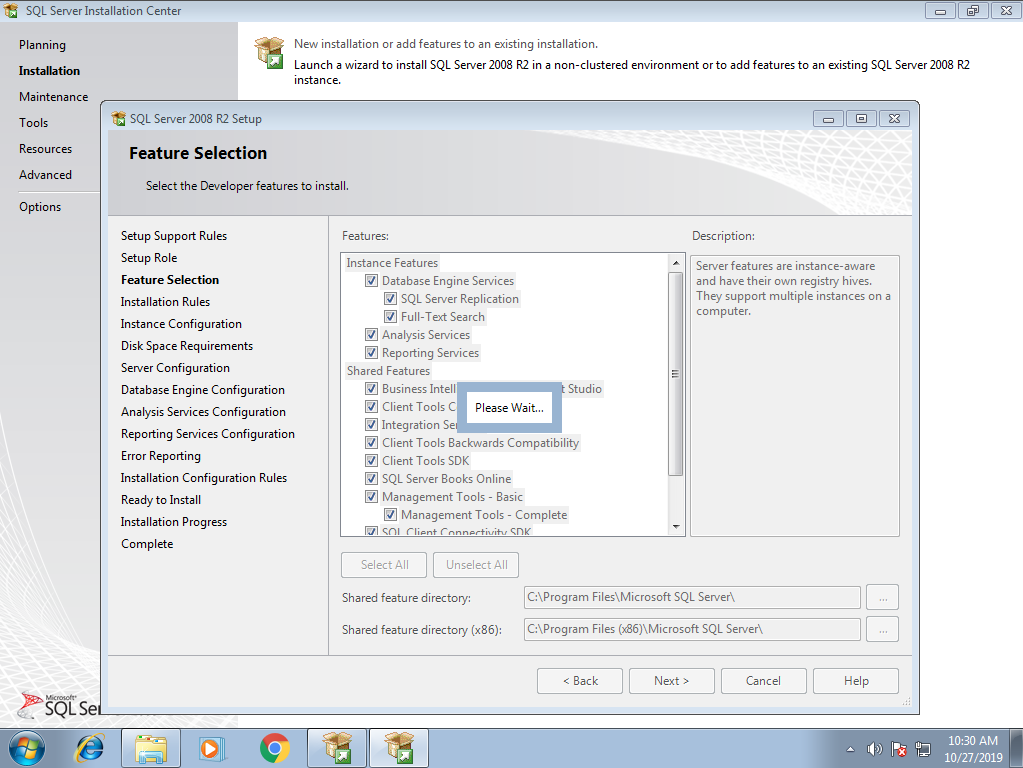Close the SQL Server 2008 R2 Setup dialog

point(894,119)
